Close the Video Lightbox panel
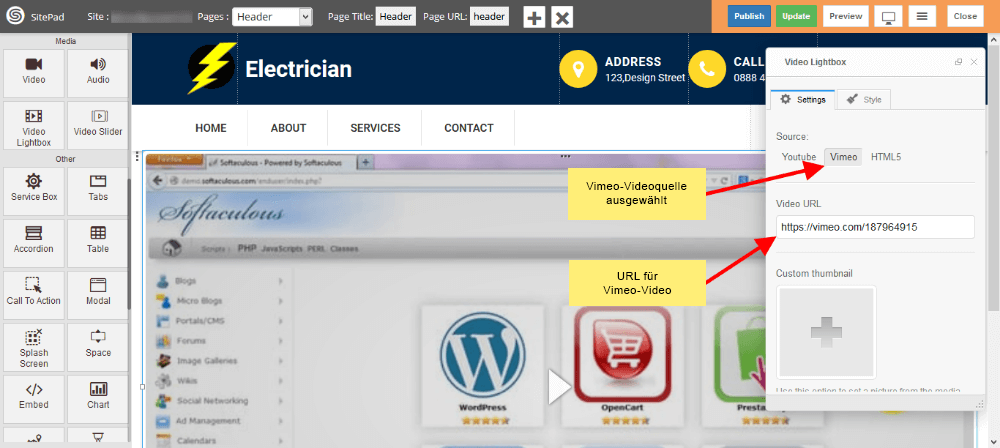Screen dimensions: 1000x448 click(974, 62)
